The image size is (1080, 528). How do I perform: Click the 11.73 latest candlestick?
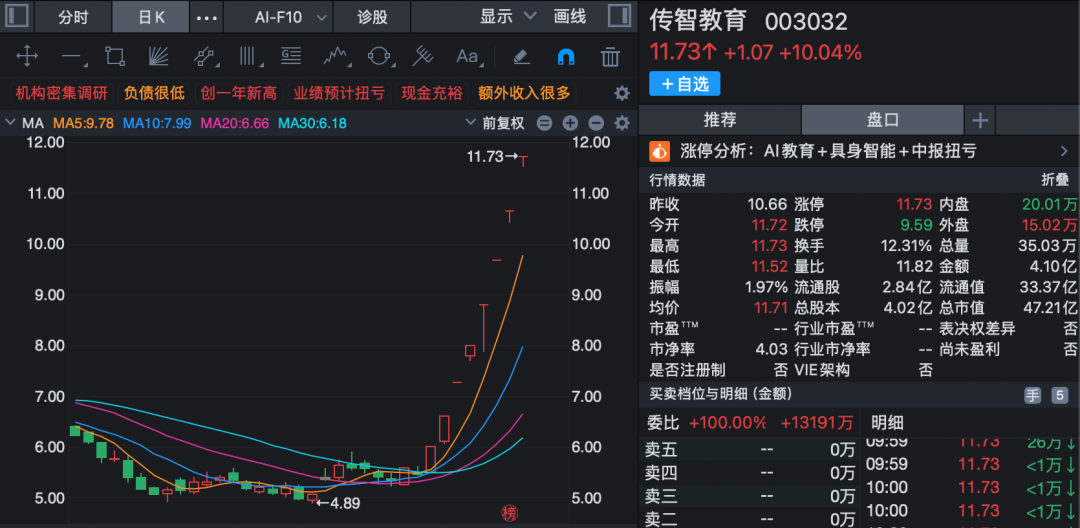(x=523, y=161)
